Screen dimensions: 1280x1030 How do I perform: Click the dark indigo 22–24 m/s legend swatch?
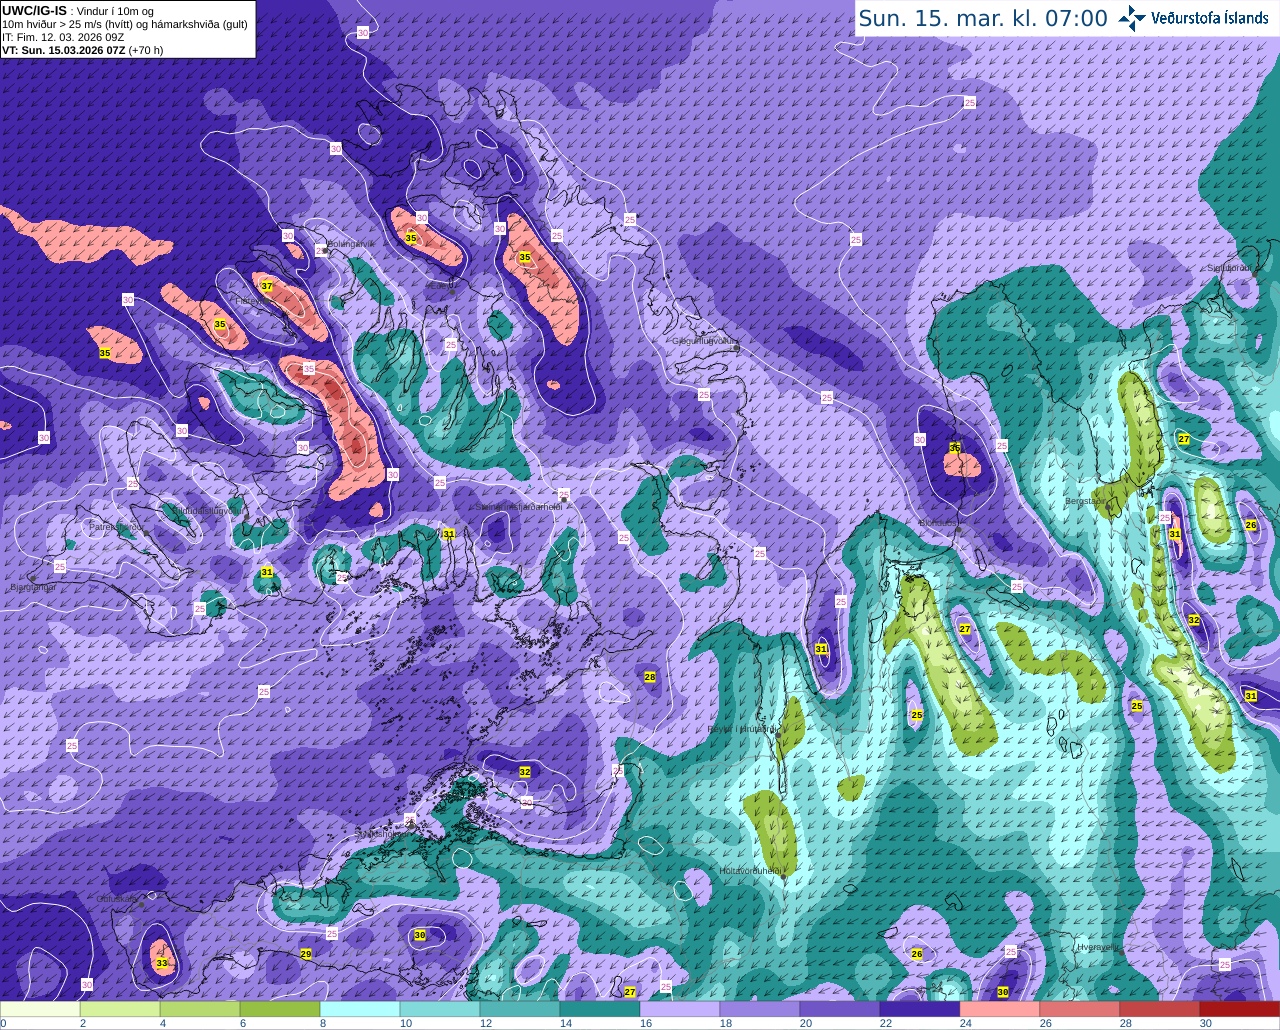coord(920,1009)
